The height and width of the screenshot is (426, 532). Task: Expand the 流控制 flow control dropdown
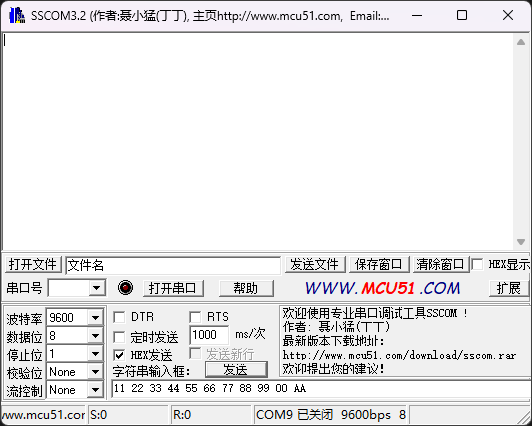[95, 390]
